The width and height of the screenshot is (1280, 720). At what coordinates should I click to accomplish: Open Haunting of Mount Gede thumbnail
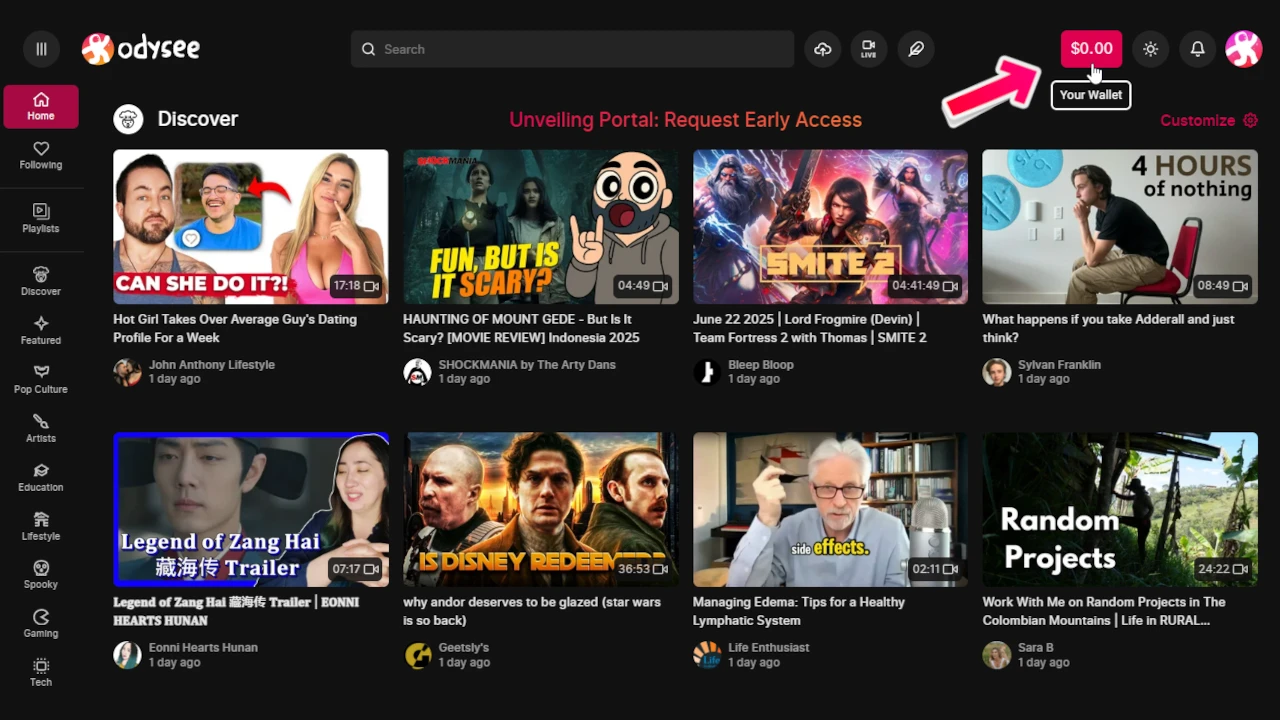tap(541, 227)
